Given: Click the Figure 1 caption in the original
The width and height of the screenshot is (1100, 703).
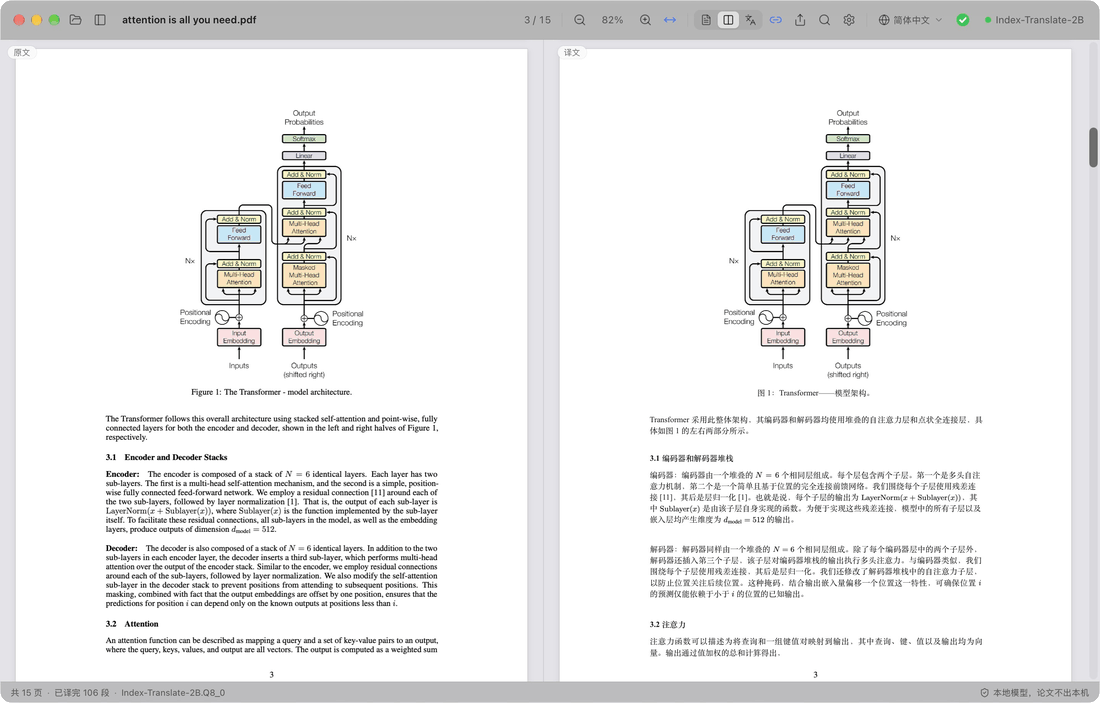Looking at the screenshot, I should click(x=271, y=392).
